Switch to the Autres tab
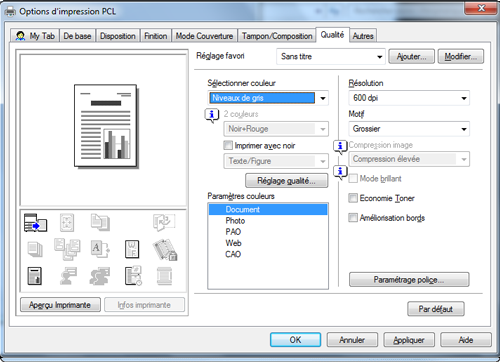This screenshot has height=362, width=500. point(363,36)
